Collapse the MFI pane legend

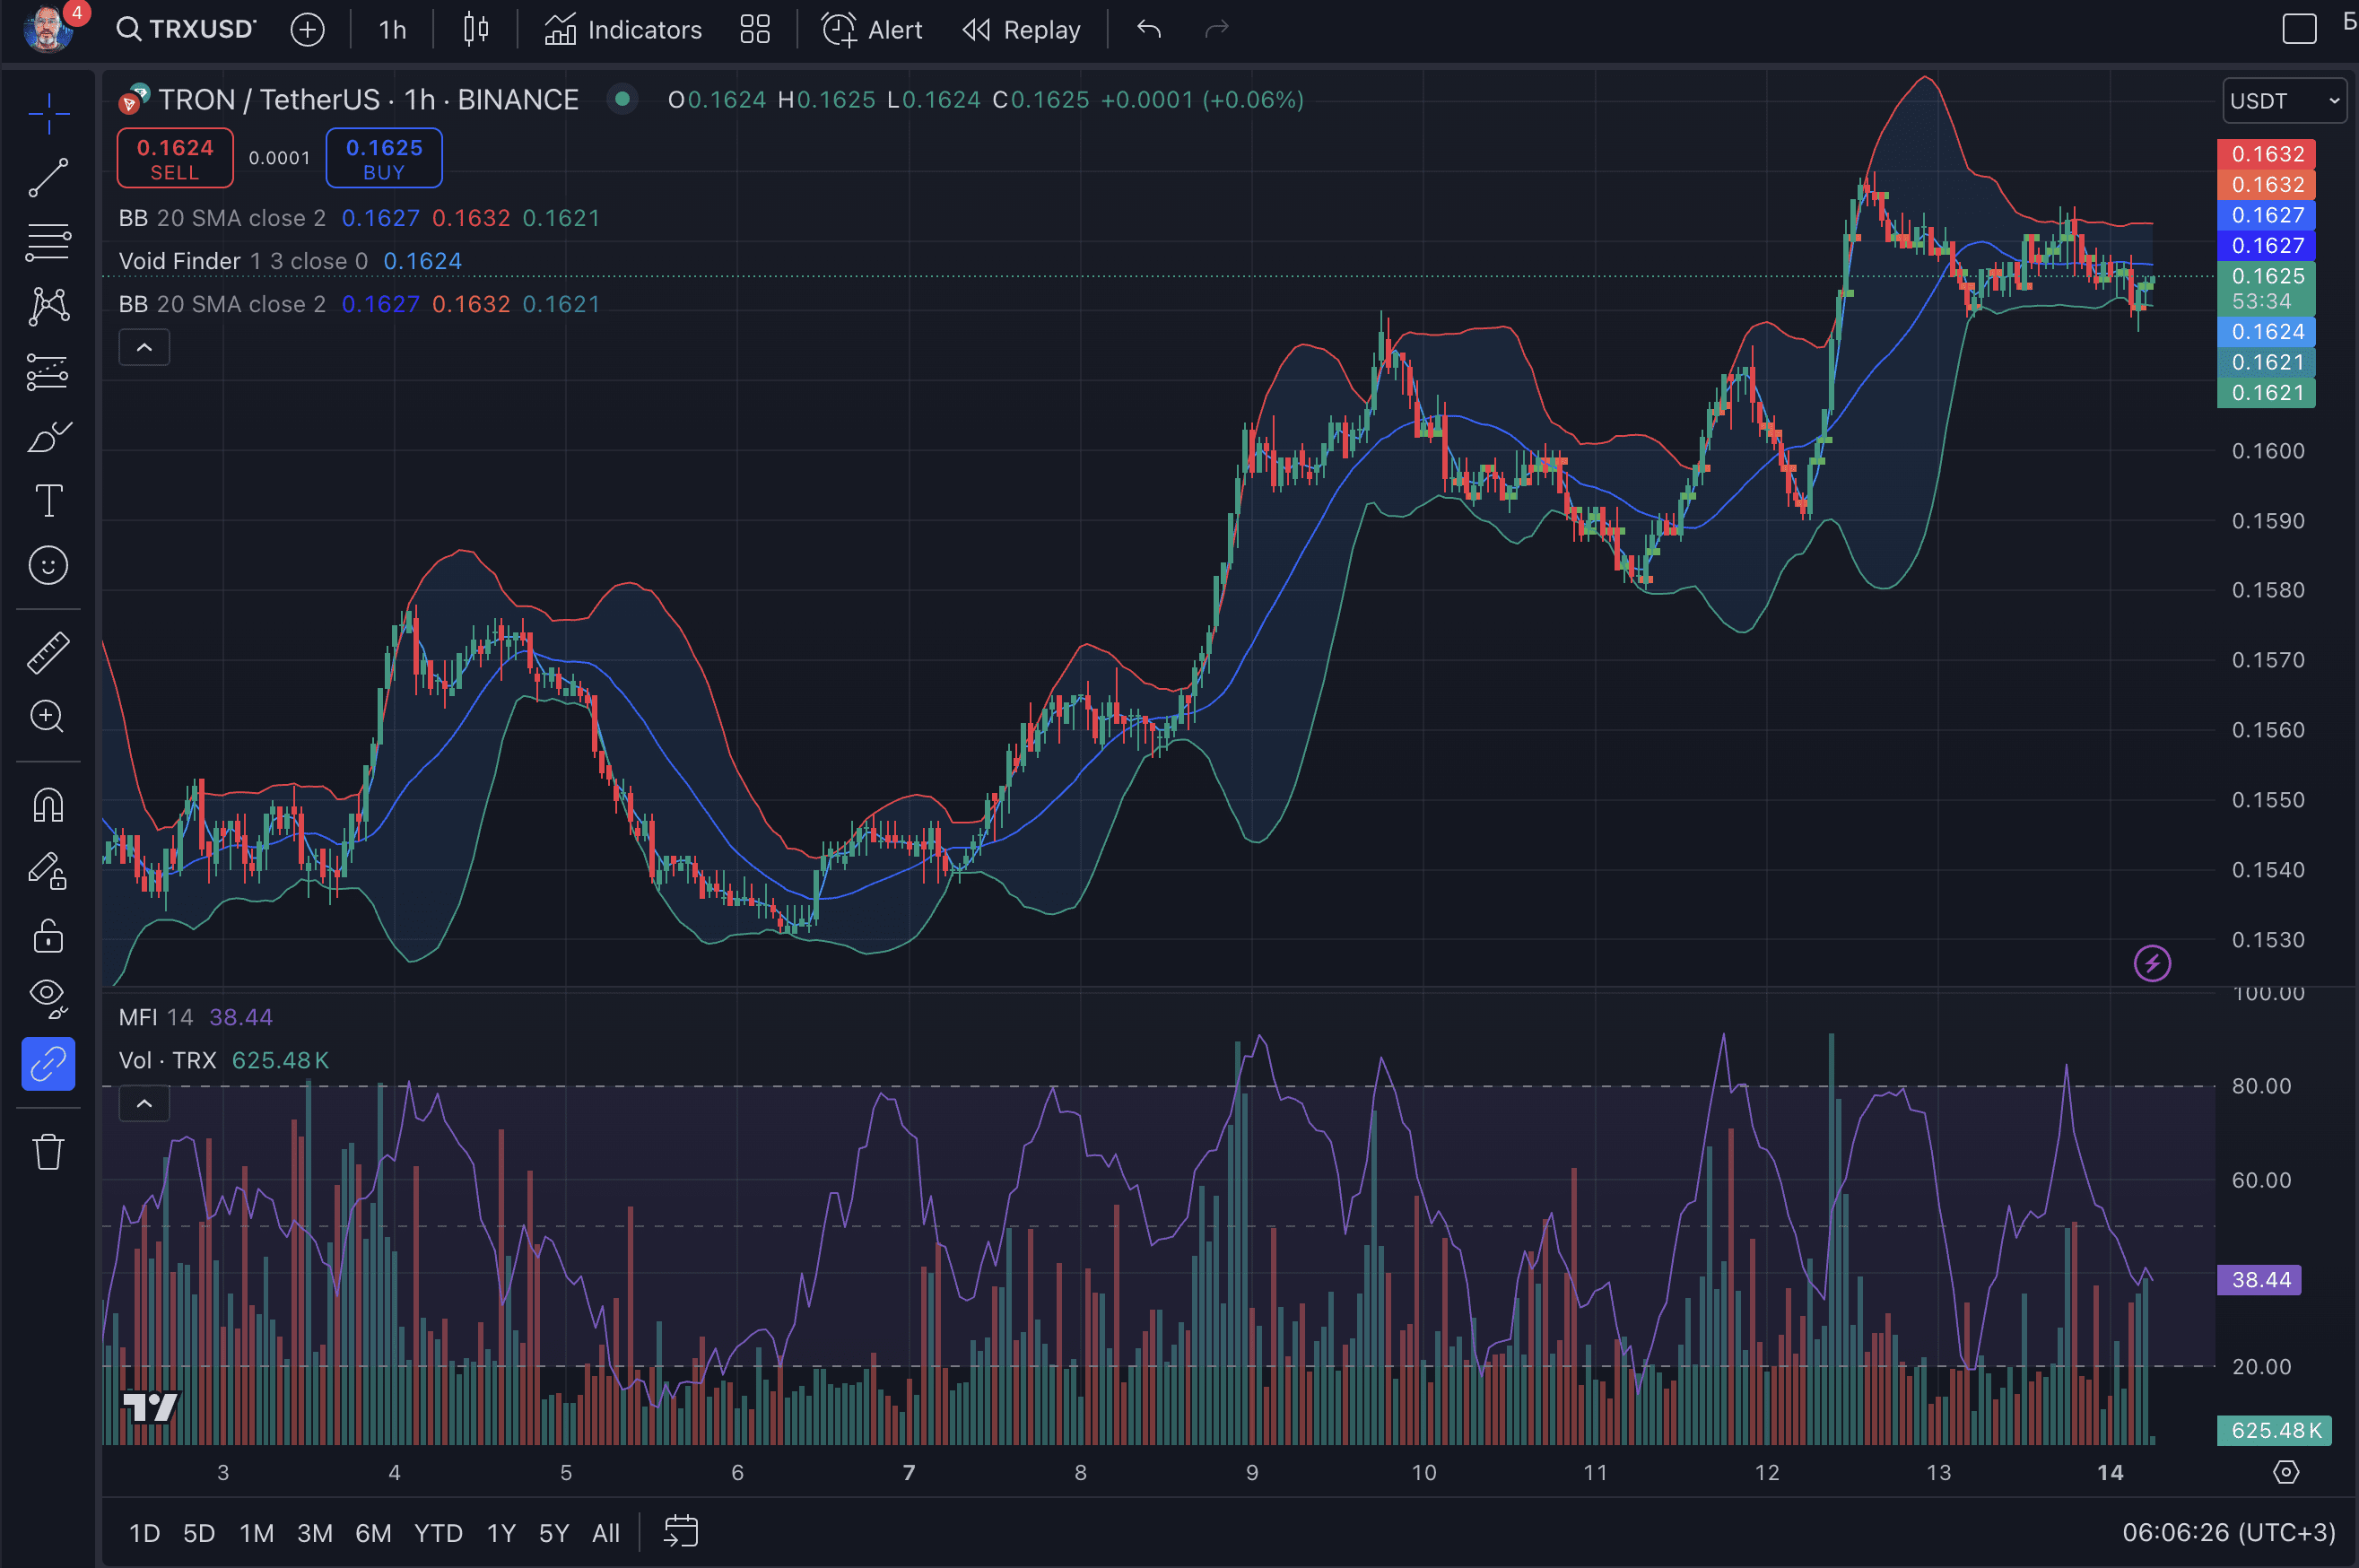pos(144,1104)
